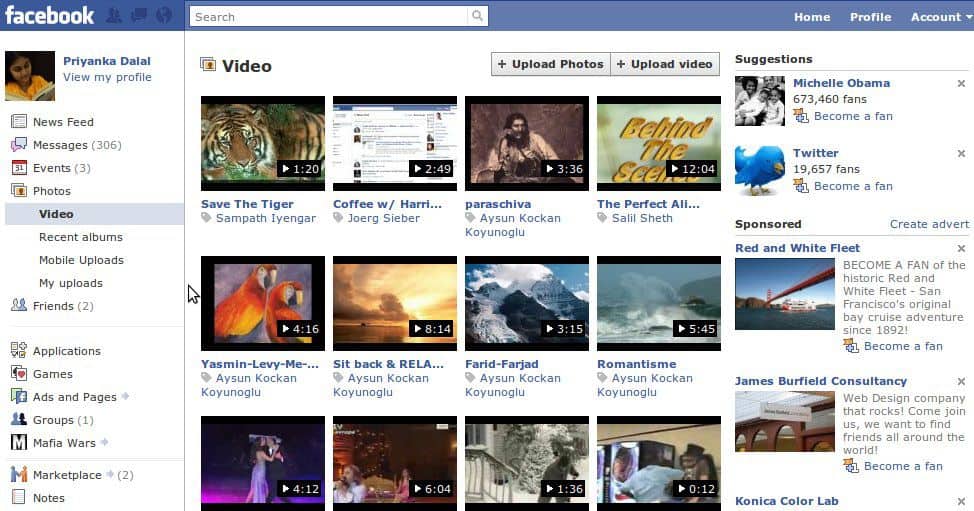Click tagged name Salil Sheth

click(642, 218)
